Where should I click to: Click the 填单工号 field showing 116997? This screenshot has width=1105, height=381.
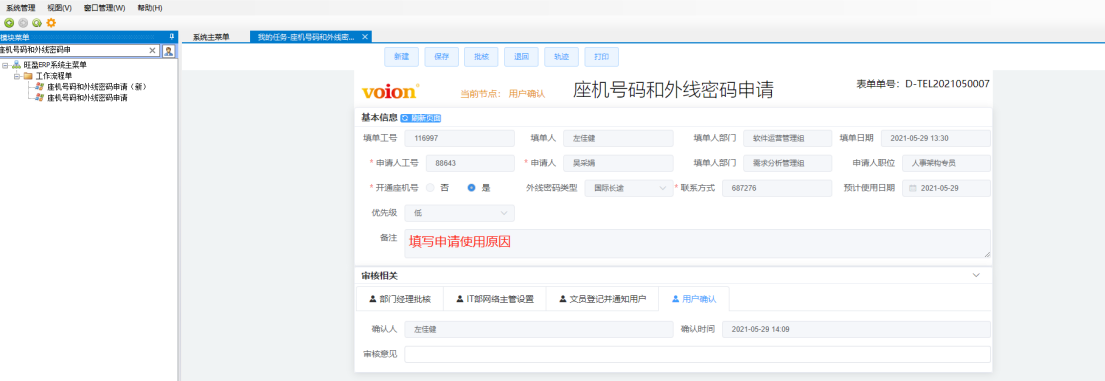pos(459,139)
